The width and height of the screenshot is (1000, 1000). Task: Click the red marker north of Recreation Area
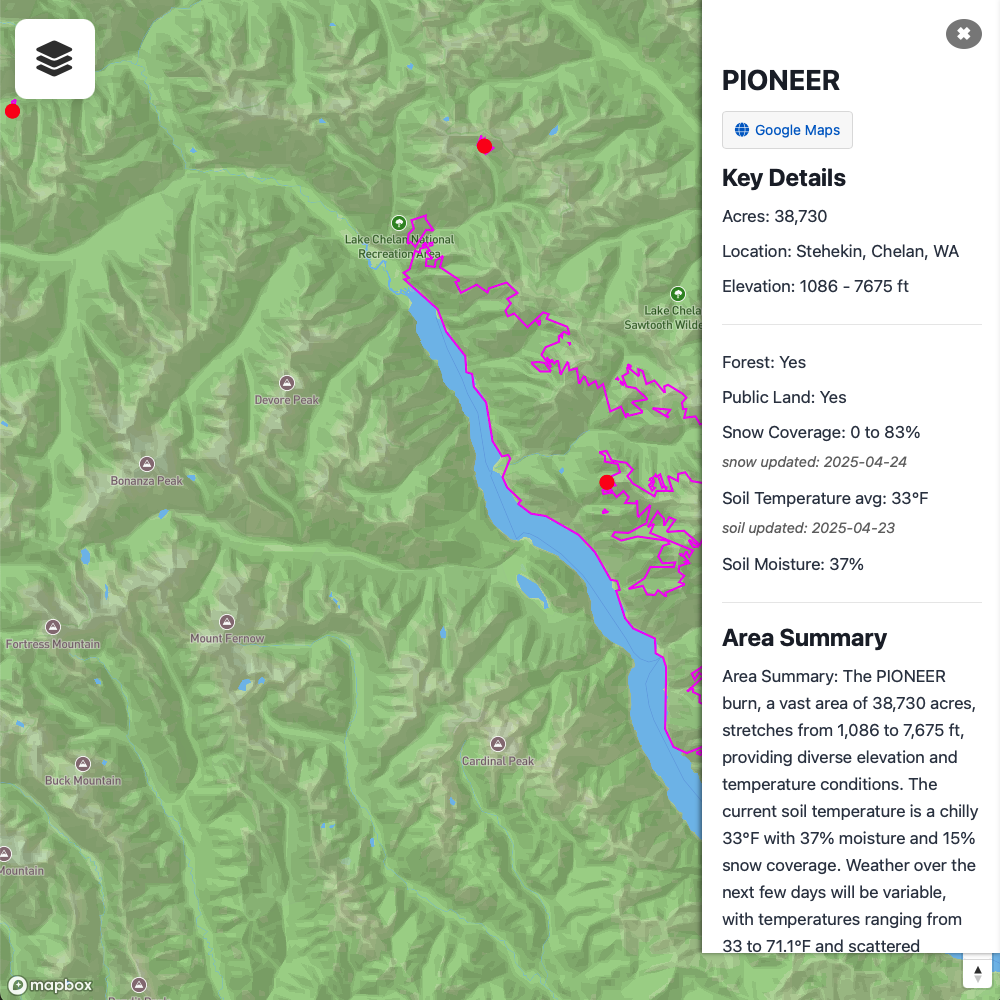pyautogui.click(x=485, y=146)
